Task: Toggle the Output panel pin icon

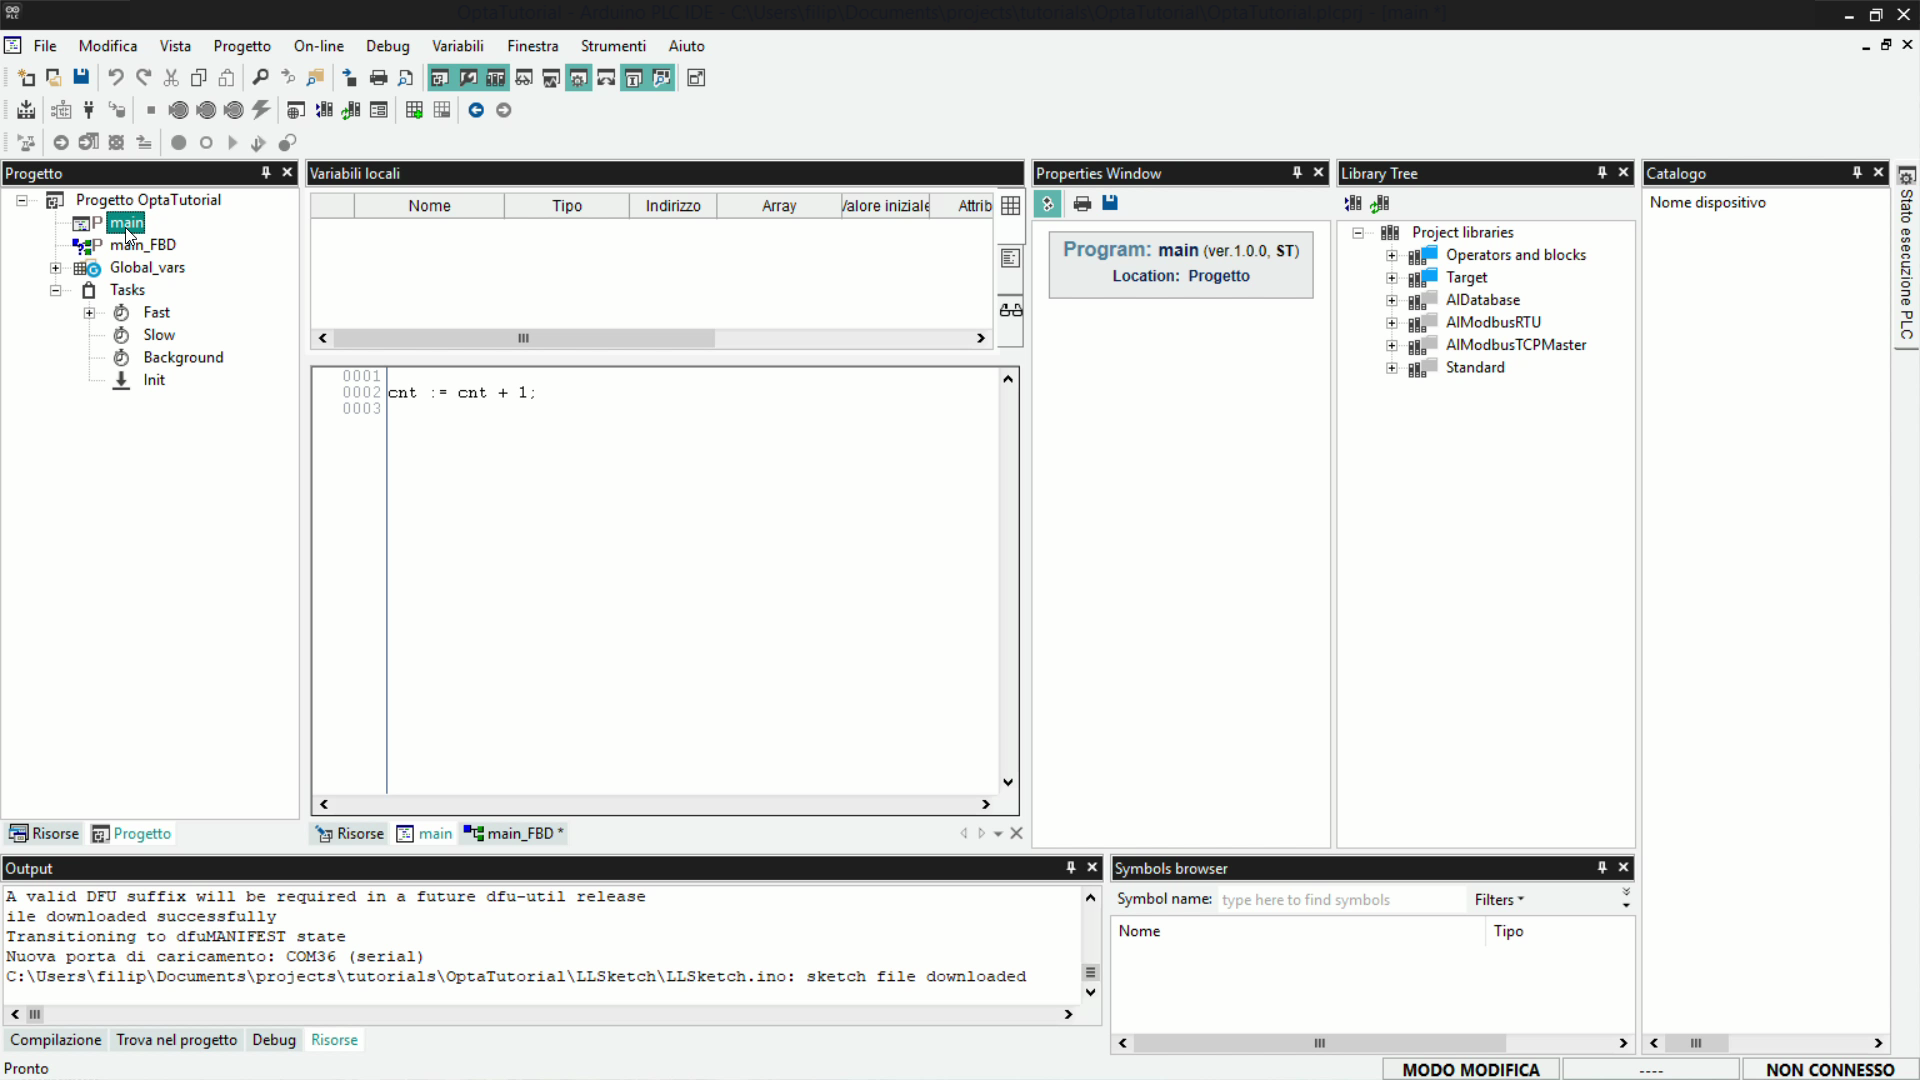Action: 1071,868
